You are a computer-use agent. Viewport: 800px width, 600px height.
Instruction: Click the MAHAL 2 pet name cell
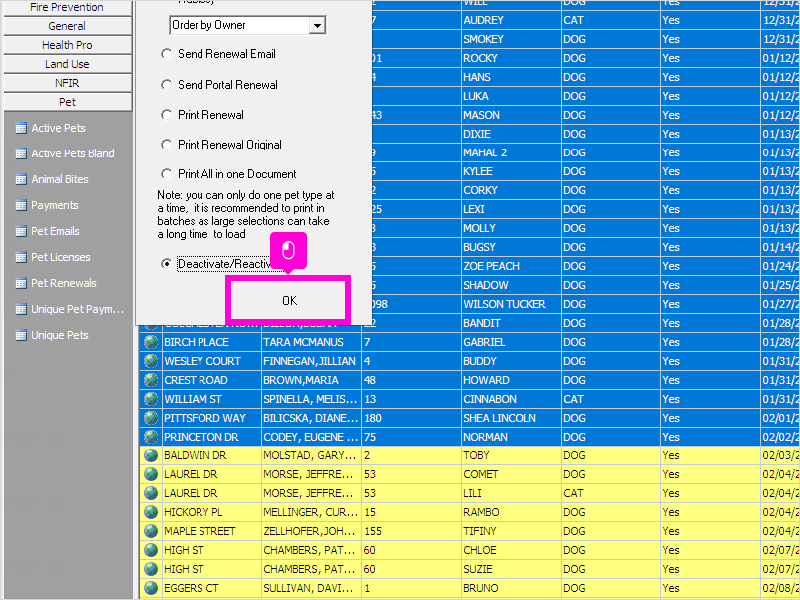(511, 152)
